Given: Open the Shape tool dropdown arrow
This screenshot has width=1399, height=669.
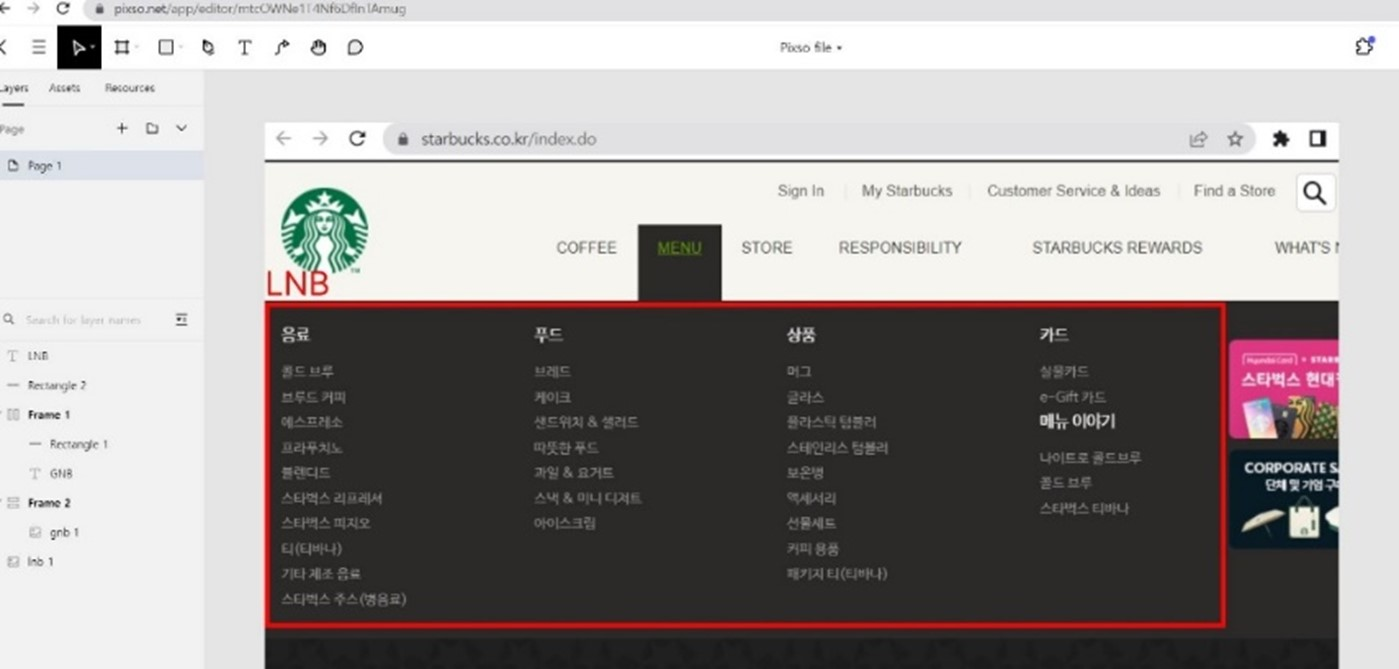Looking at the screenshot, I should (x=181, y=48).
